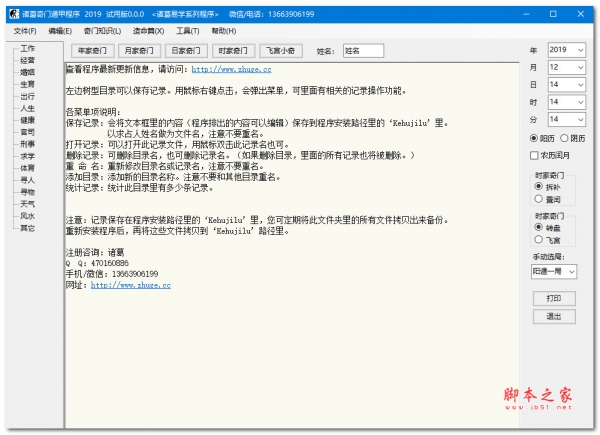Viewport: 600px width, 435px height.
Task: Select the 体育 tree item
Action: coord(28,168)
